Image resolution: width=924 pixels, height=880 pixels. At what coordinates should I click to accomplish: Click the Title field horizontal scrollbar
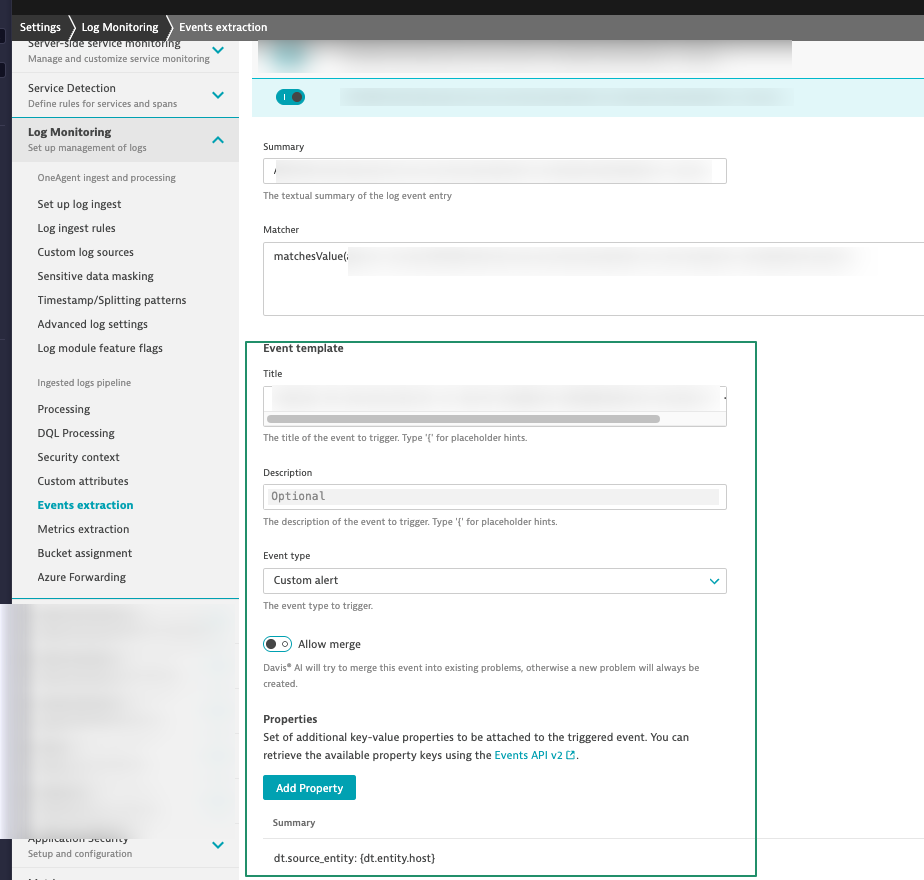[x=463, y=419]
